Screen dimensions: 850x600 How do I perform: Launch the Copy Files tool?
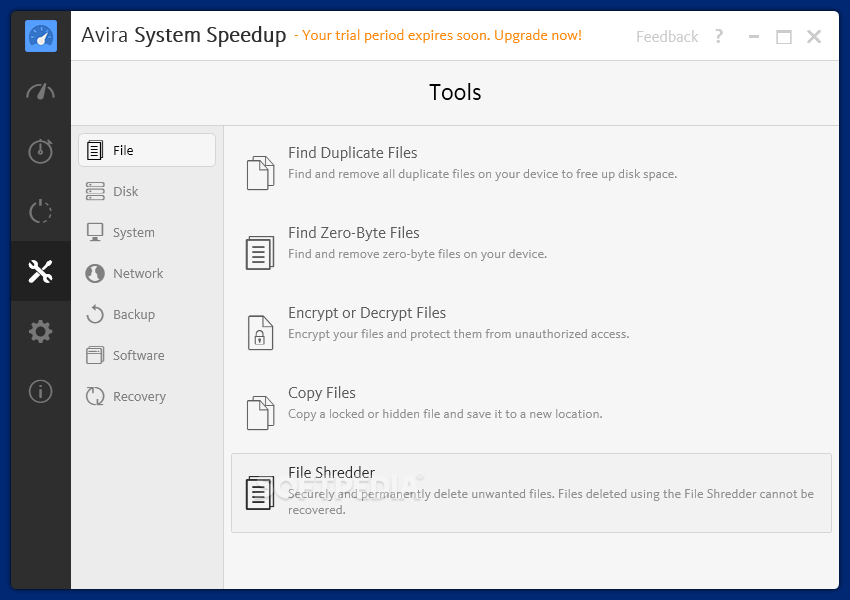tap(321, 392)
